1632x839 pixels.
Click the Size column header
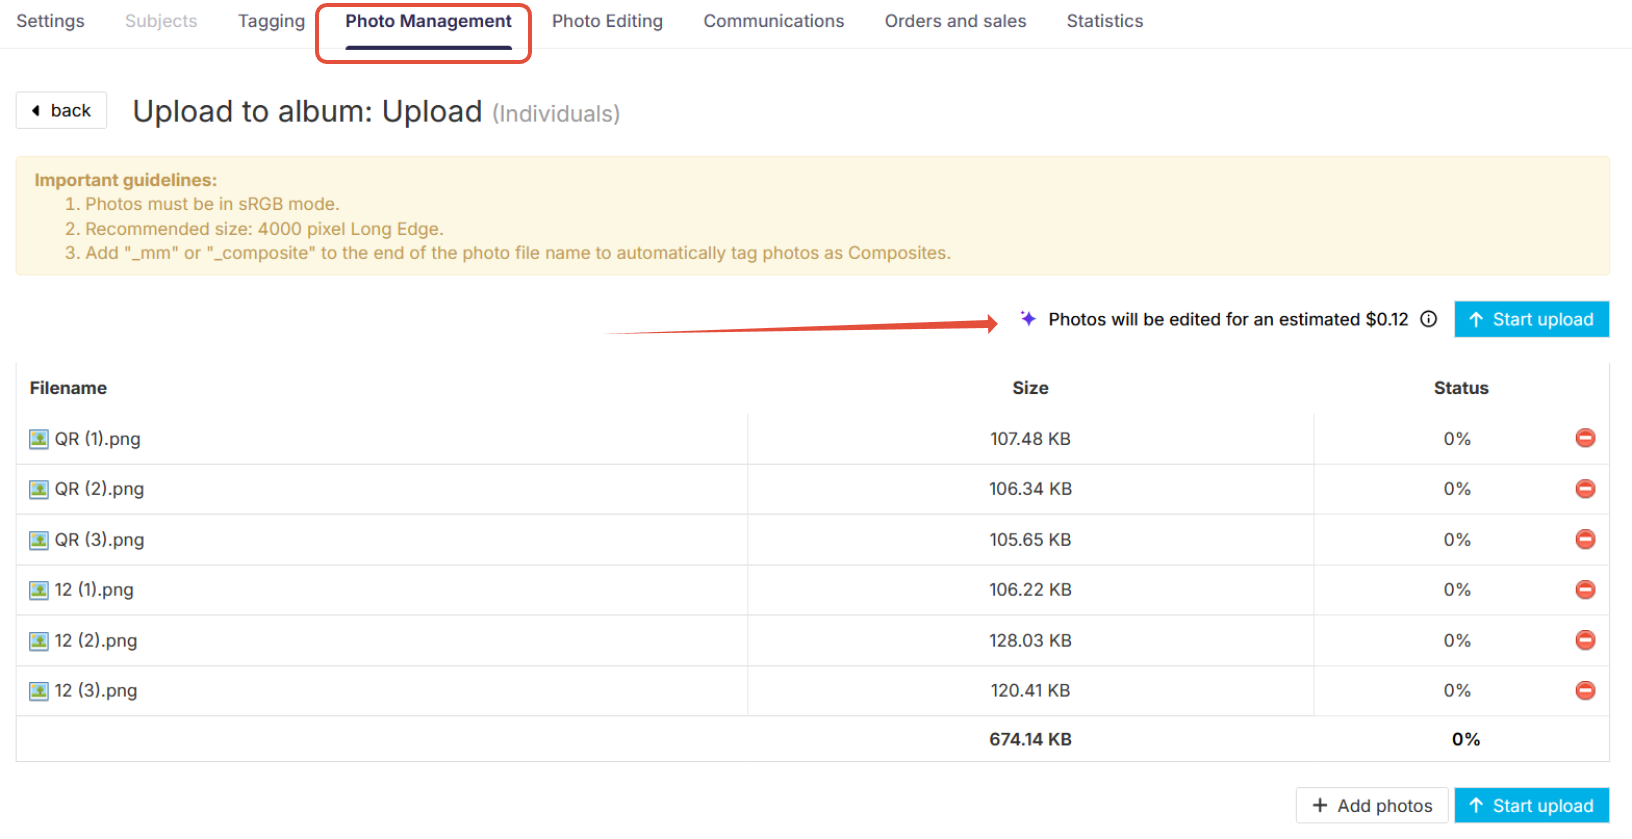tap(1030, 388)
